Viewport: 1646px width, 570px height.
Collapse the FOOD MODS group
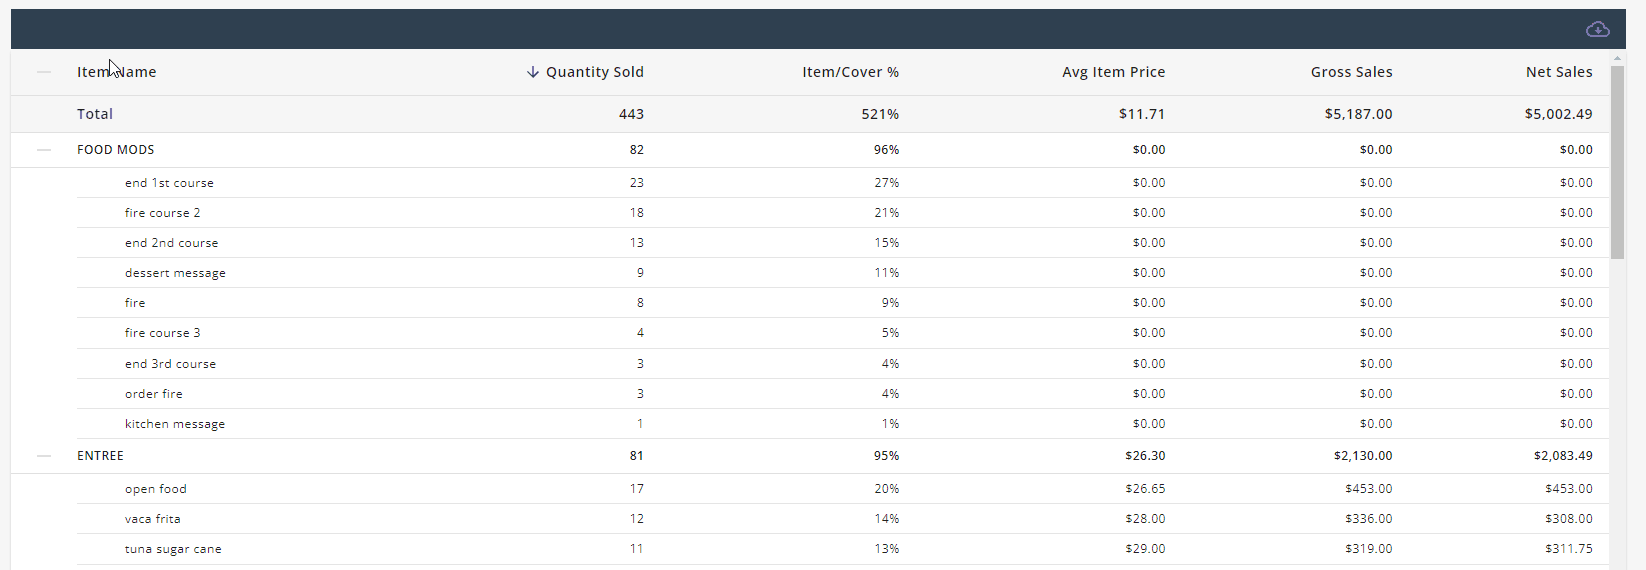[44, 150]
